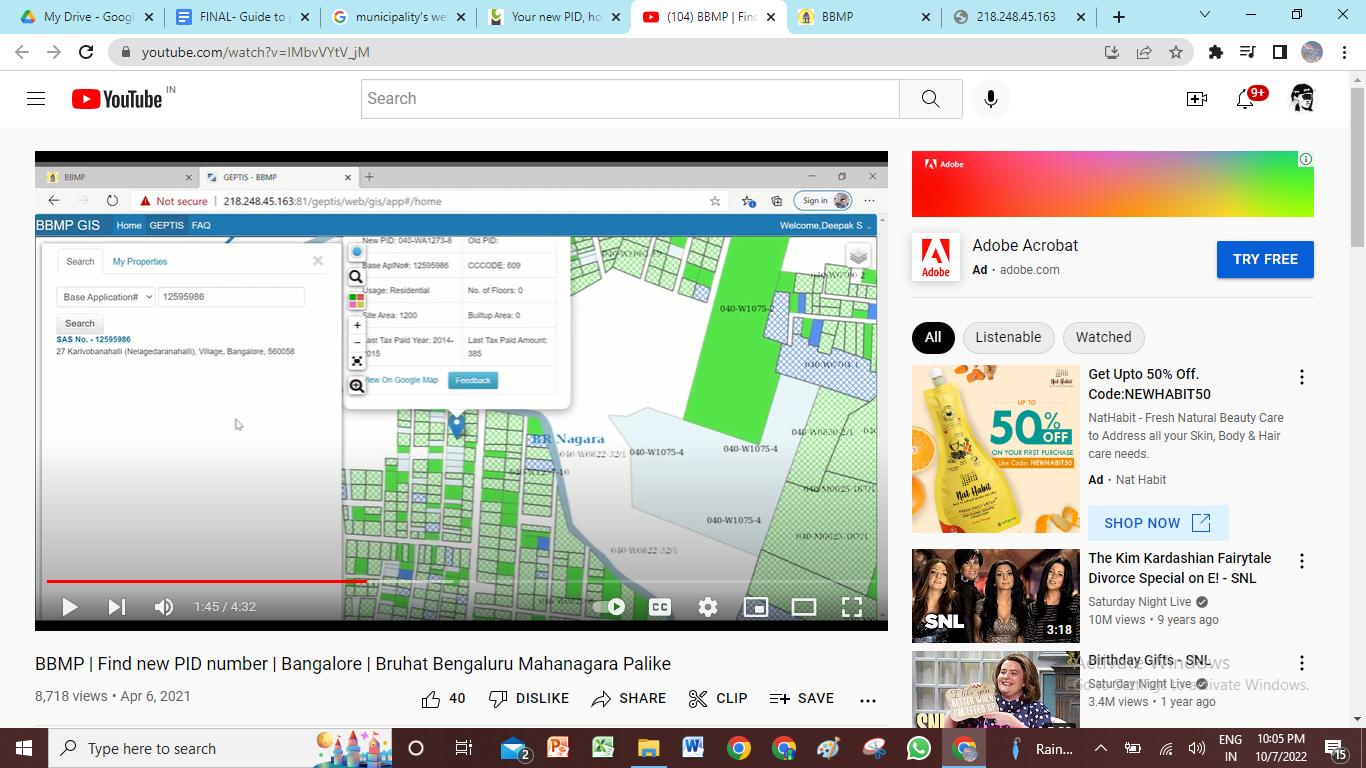The width and height of the screenshot is (1366, 768).
Task: Select the Listenable filter chip
Action: coord(1008,337)
